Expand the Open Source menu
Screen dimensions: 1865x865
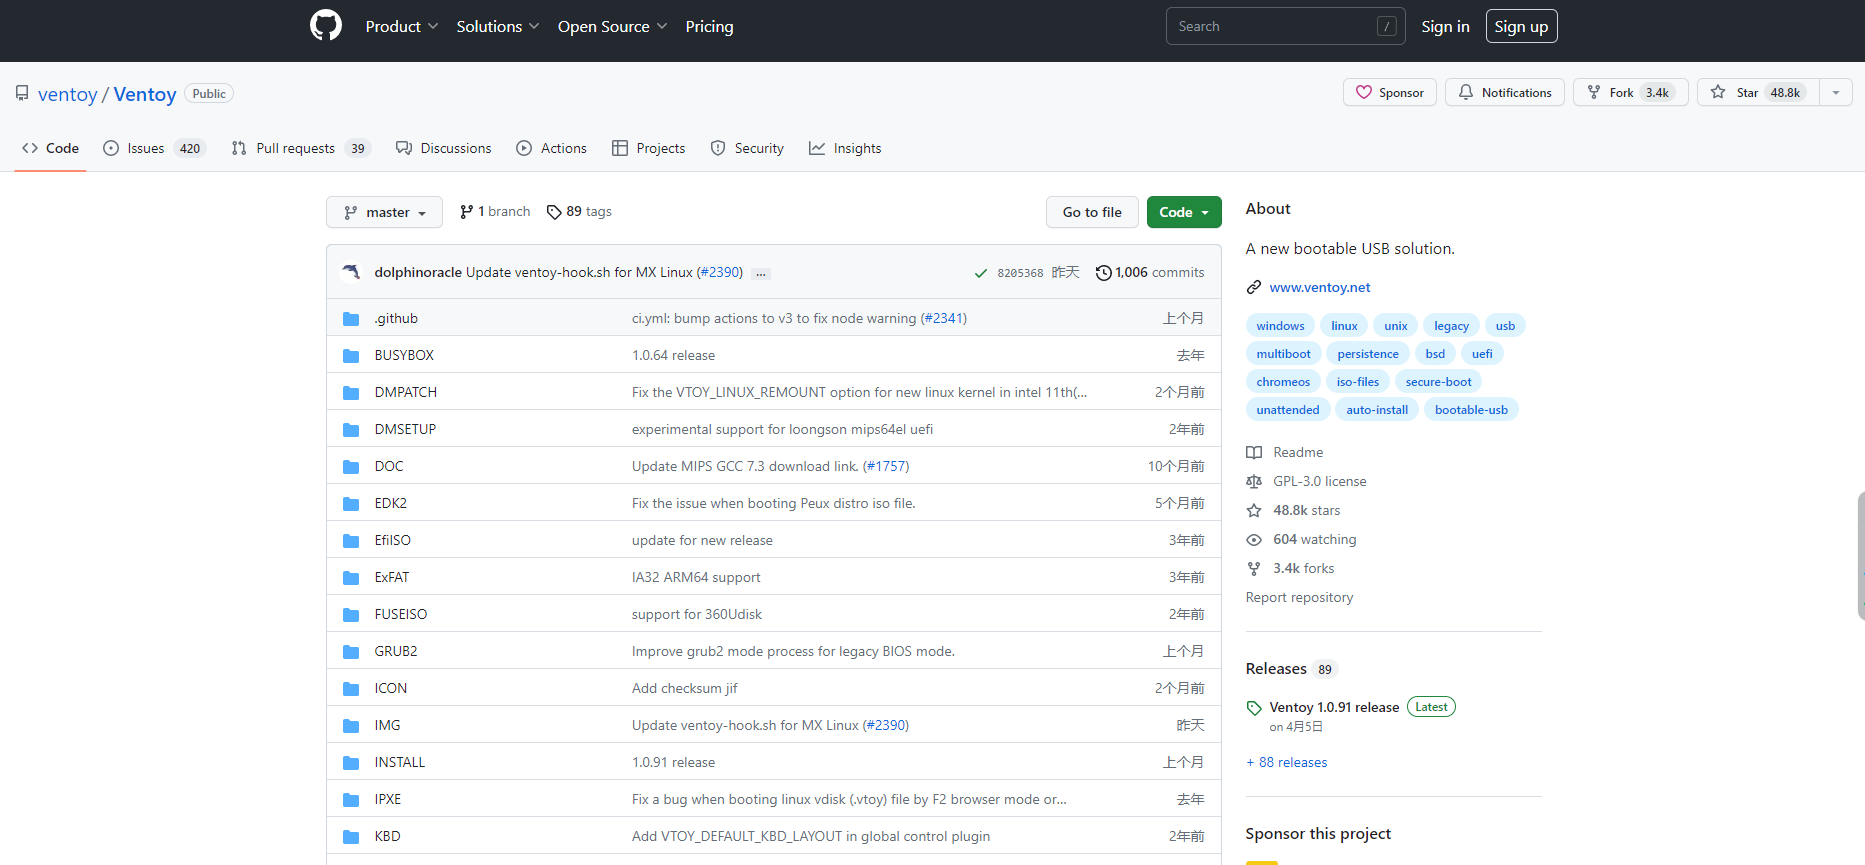click(x=613, y=26)
